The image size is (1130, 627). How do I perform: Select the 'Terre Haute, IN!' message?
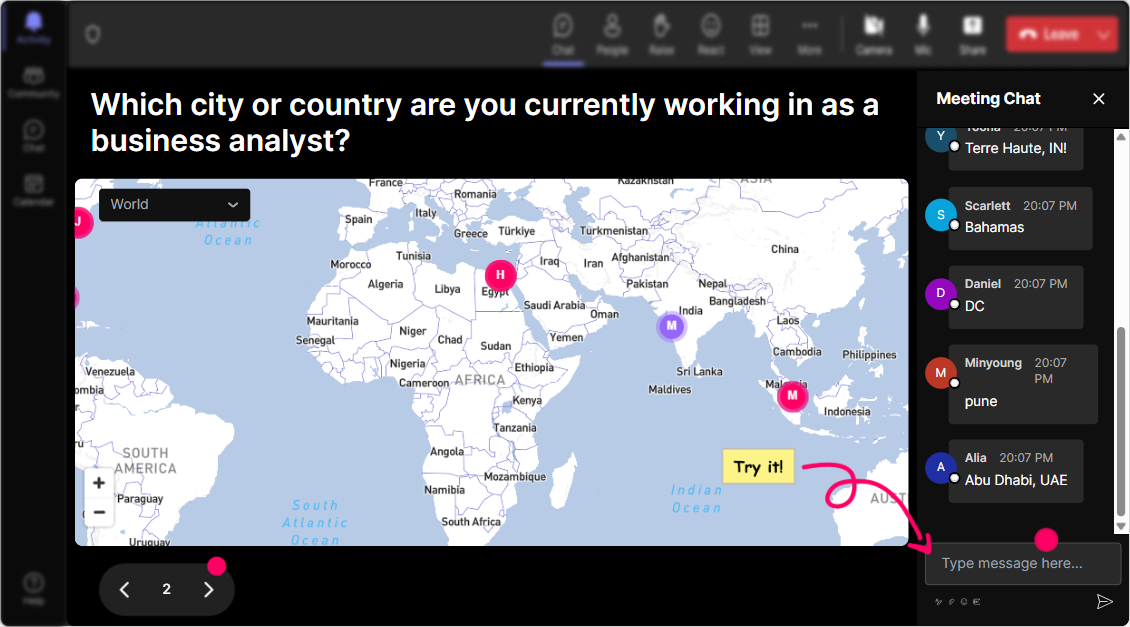[1015, 149]
